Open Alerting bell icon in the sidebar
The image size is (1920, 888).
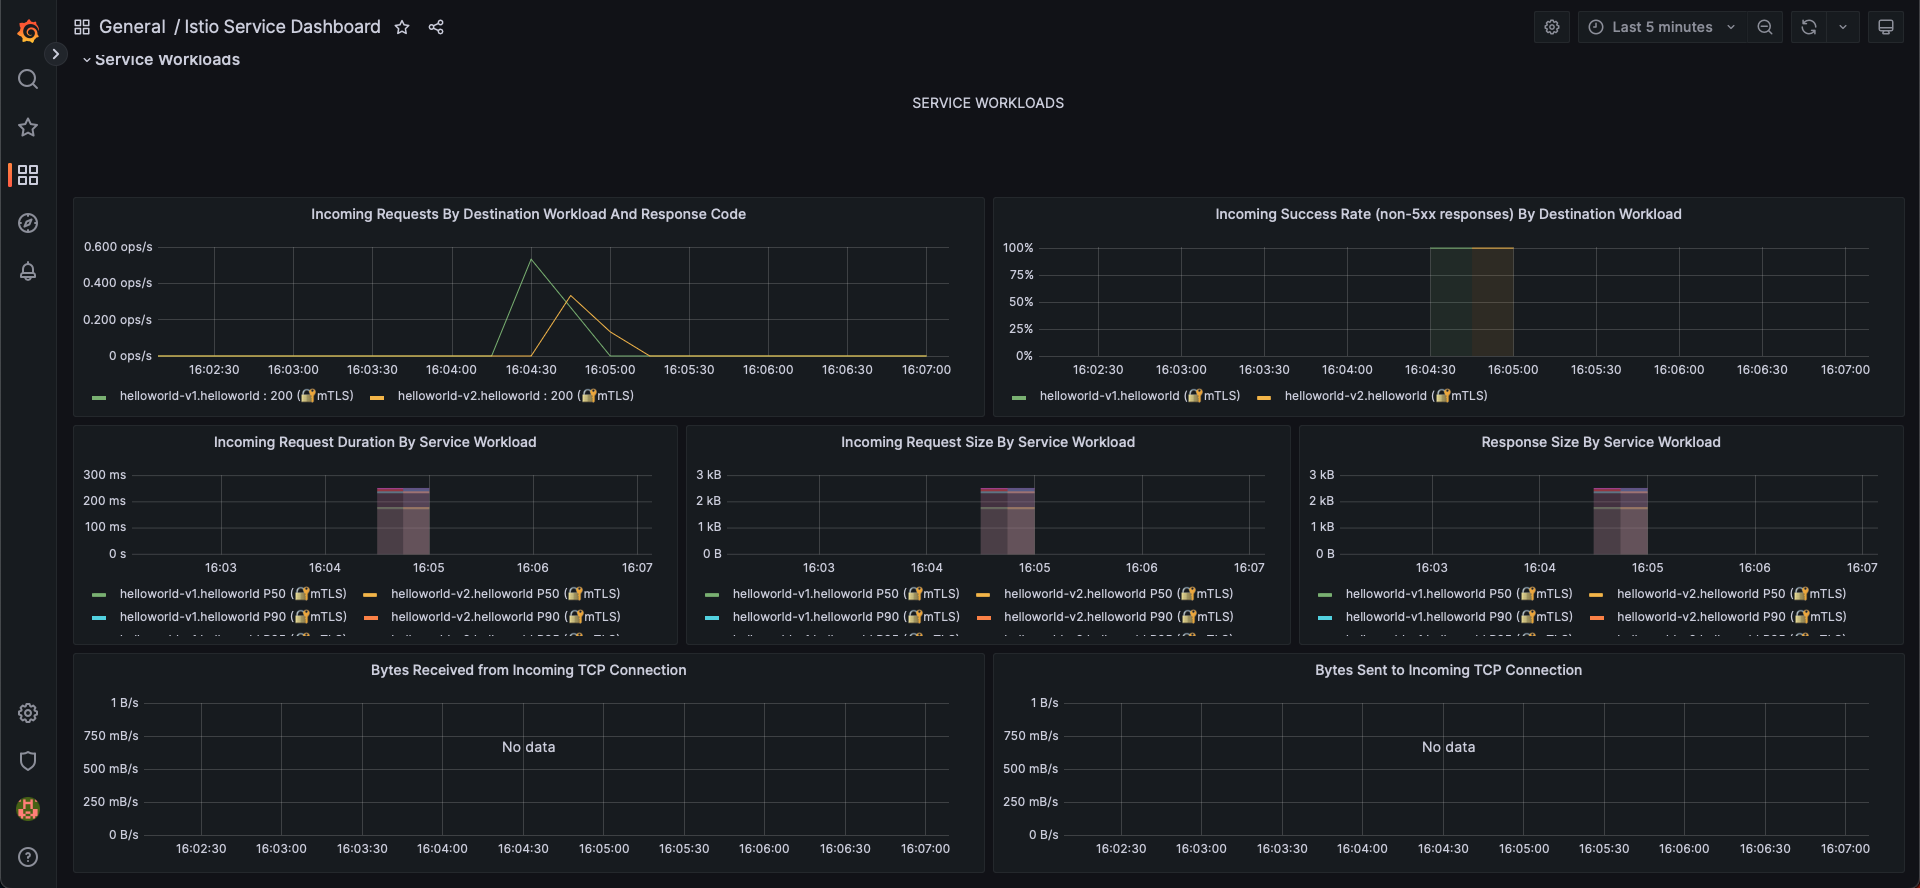(28, 271)
